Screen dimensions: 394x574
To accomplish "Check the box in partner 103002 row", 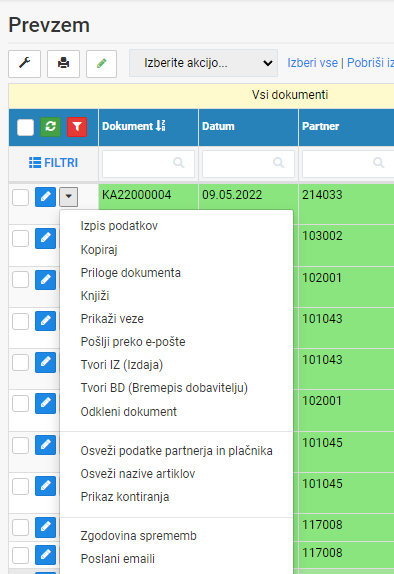I will click(x=21, y=239).
